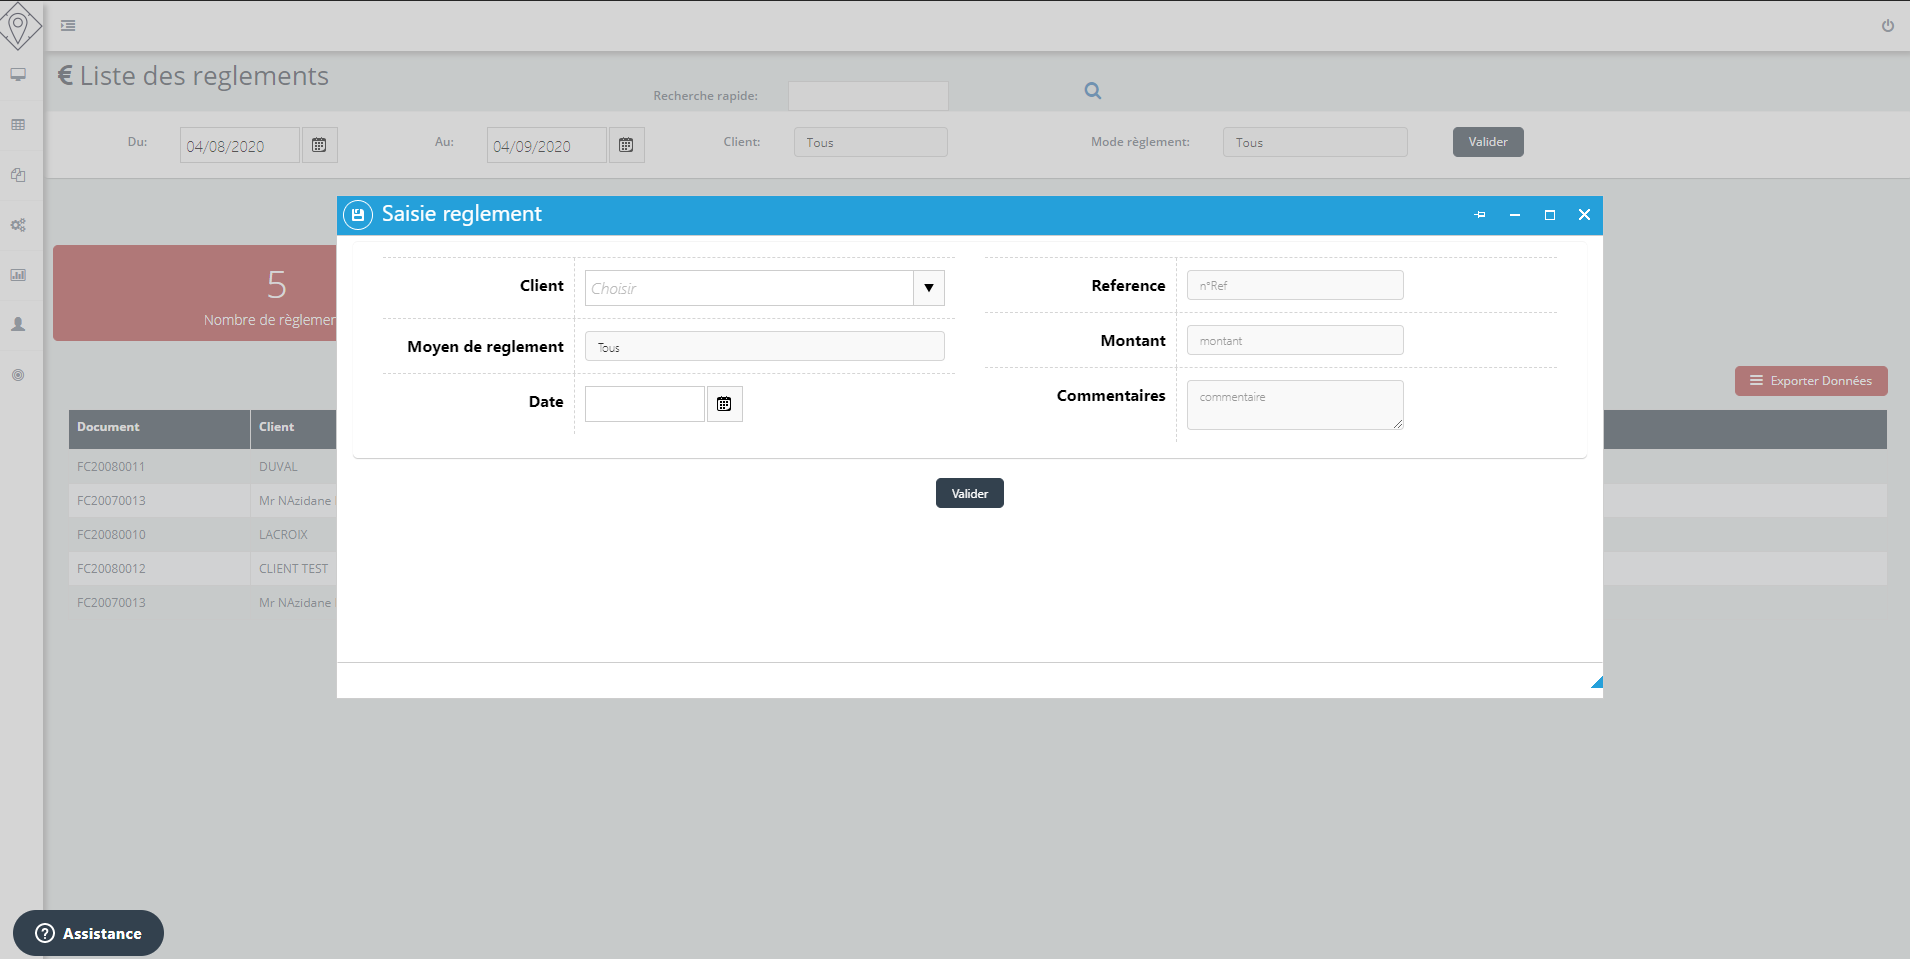Viewport: 1910px width, 959px height.
Task: Click the Valider button in the modal
Action: tap(969, 493)
